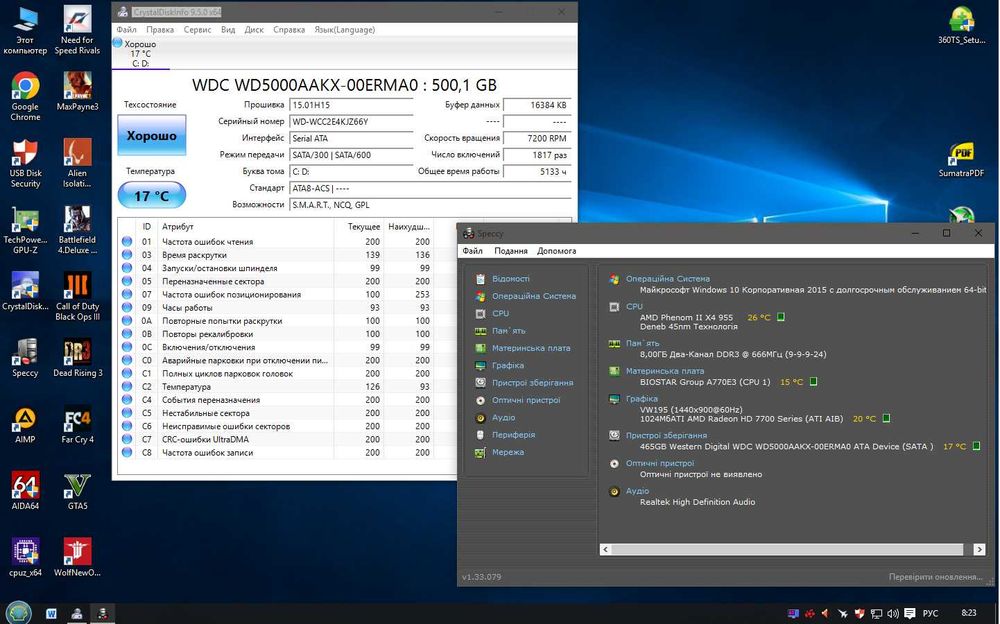Select Відомості in Speccy sidebar
The image size is (1000, 624).
pos(510,279)
